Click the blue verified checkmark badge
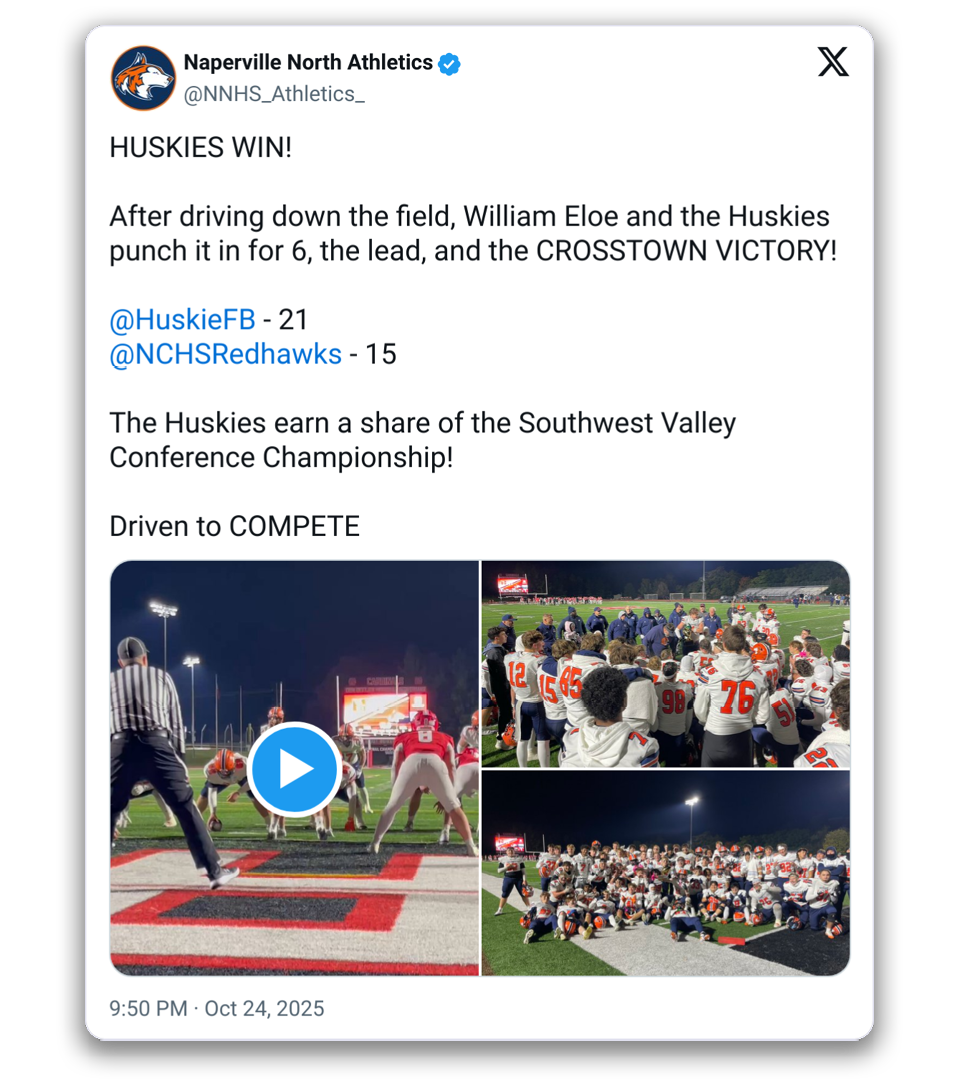959x1084 pixels. tap(451, 63)
